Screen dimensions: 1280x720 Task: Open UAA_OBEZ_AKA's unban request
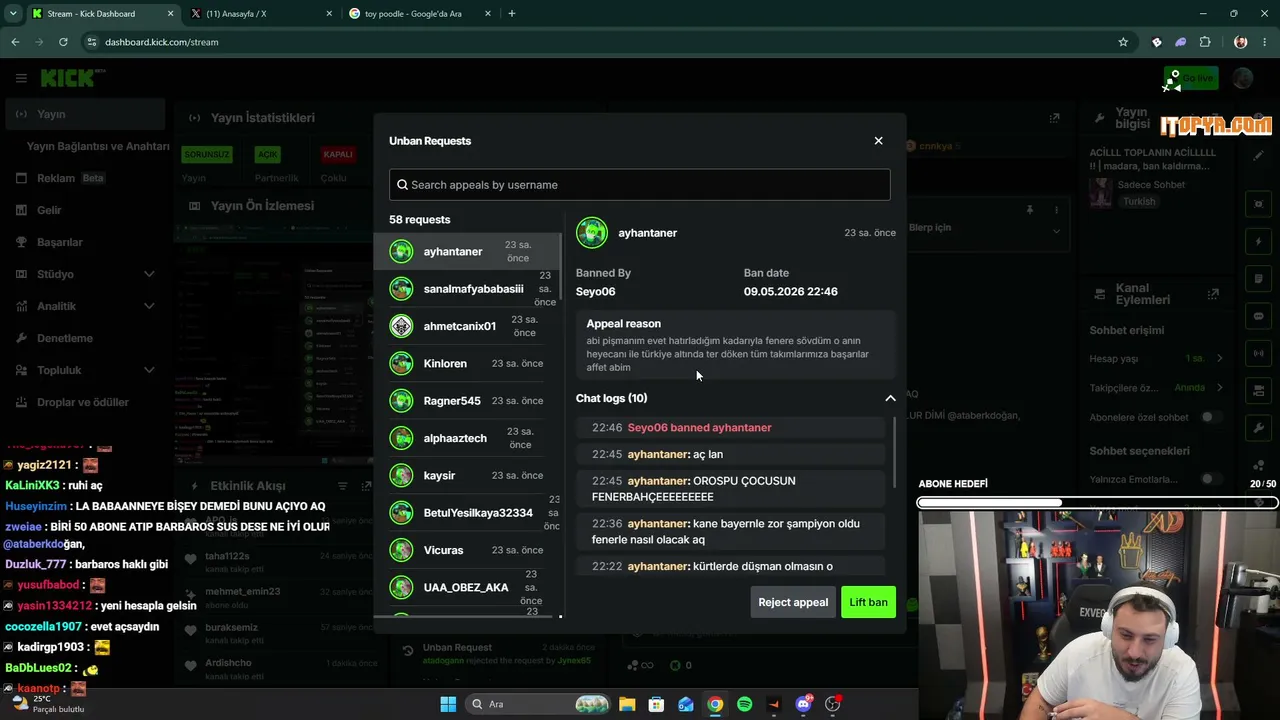point(467,587)
